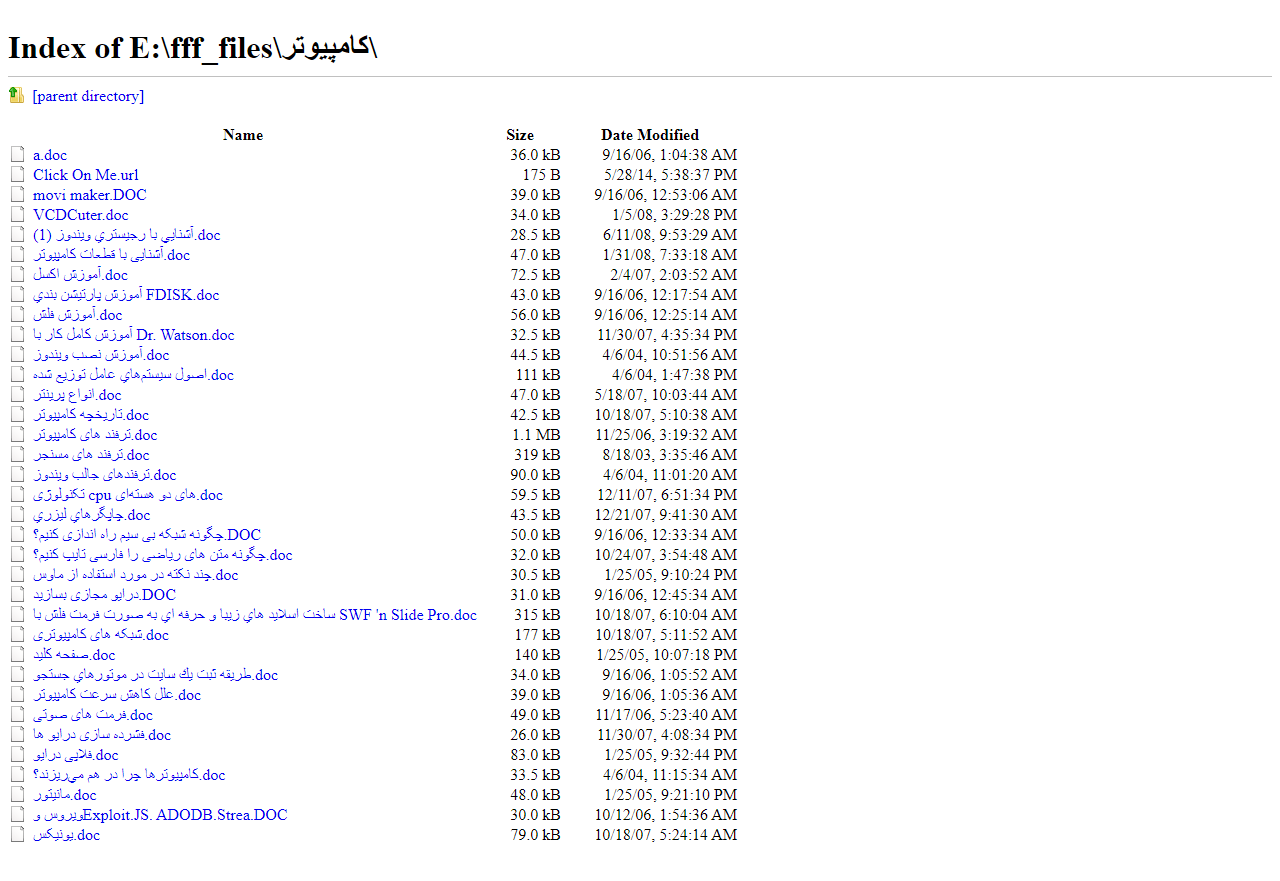Open the a.doc file link
Image resolution: width=1280 pixels, height=881 pixels.
click(x=50, y=155)
